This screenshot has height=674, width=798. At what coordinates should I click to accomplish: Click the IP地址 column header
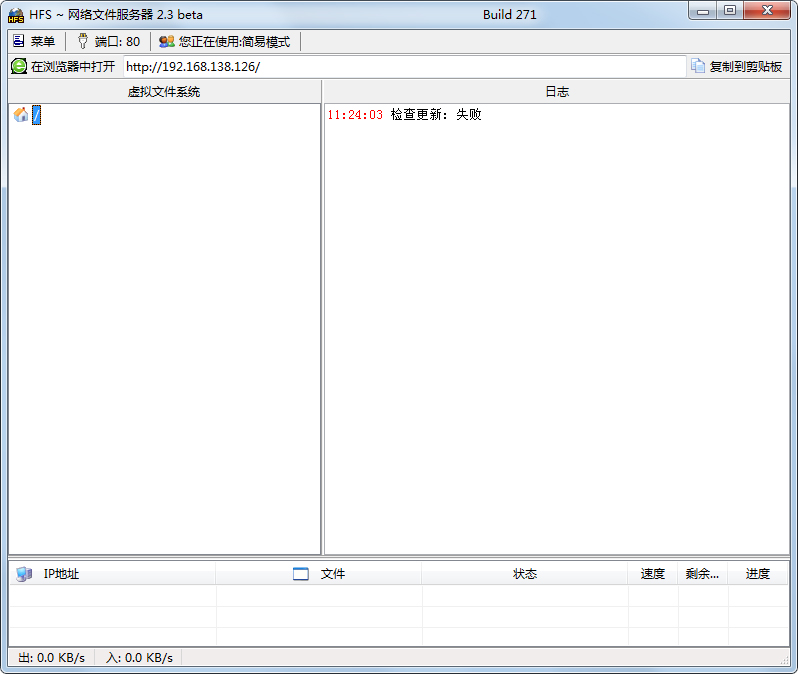pos(112,574)
